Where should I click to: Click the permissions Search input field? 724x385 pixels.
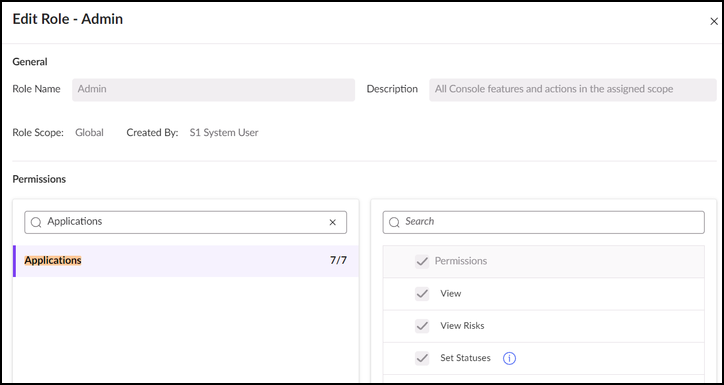tap(543, 223)
